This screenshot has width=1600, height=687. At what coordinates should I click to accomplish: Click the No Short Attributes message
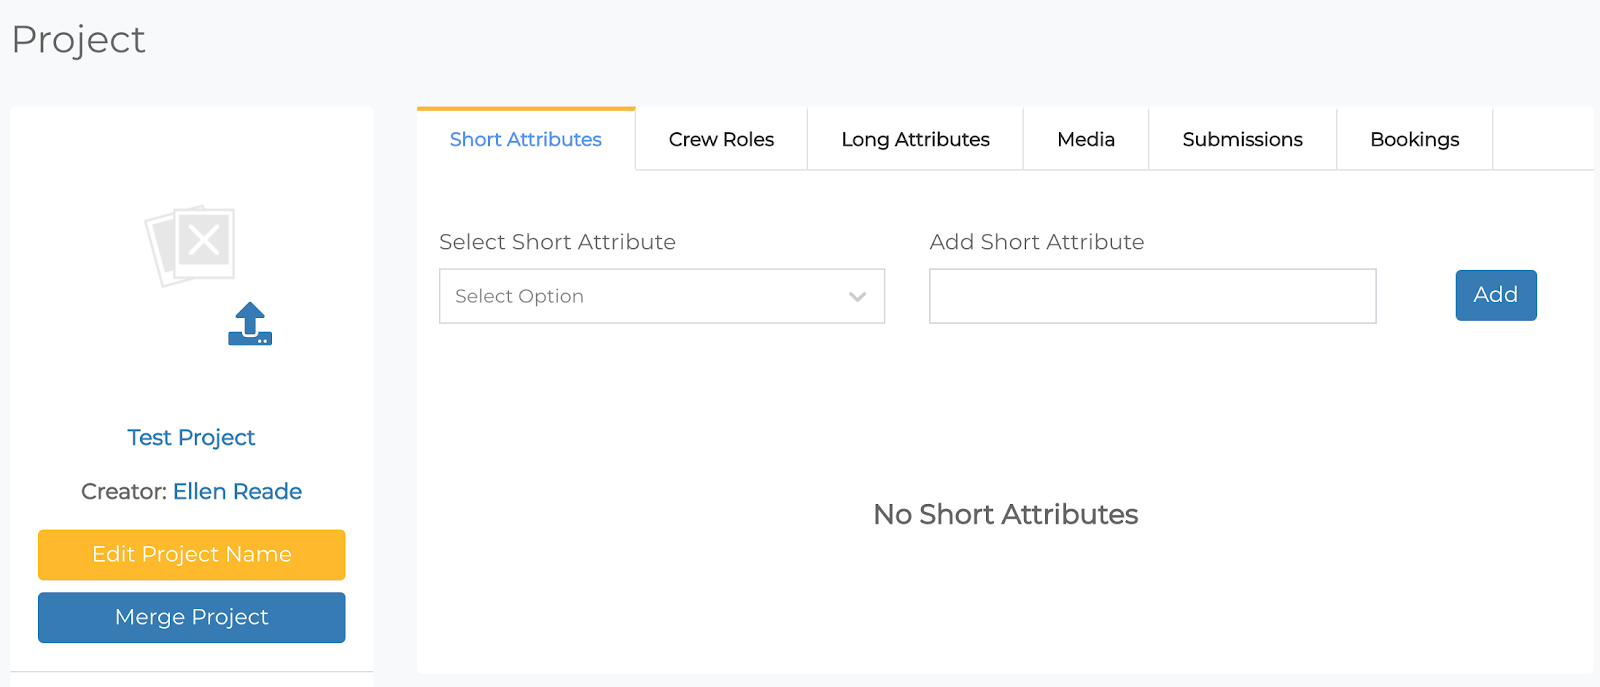tap(1005, 515)
